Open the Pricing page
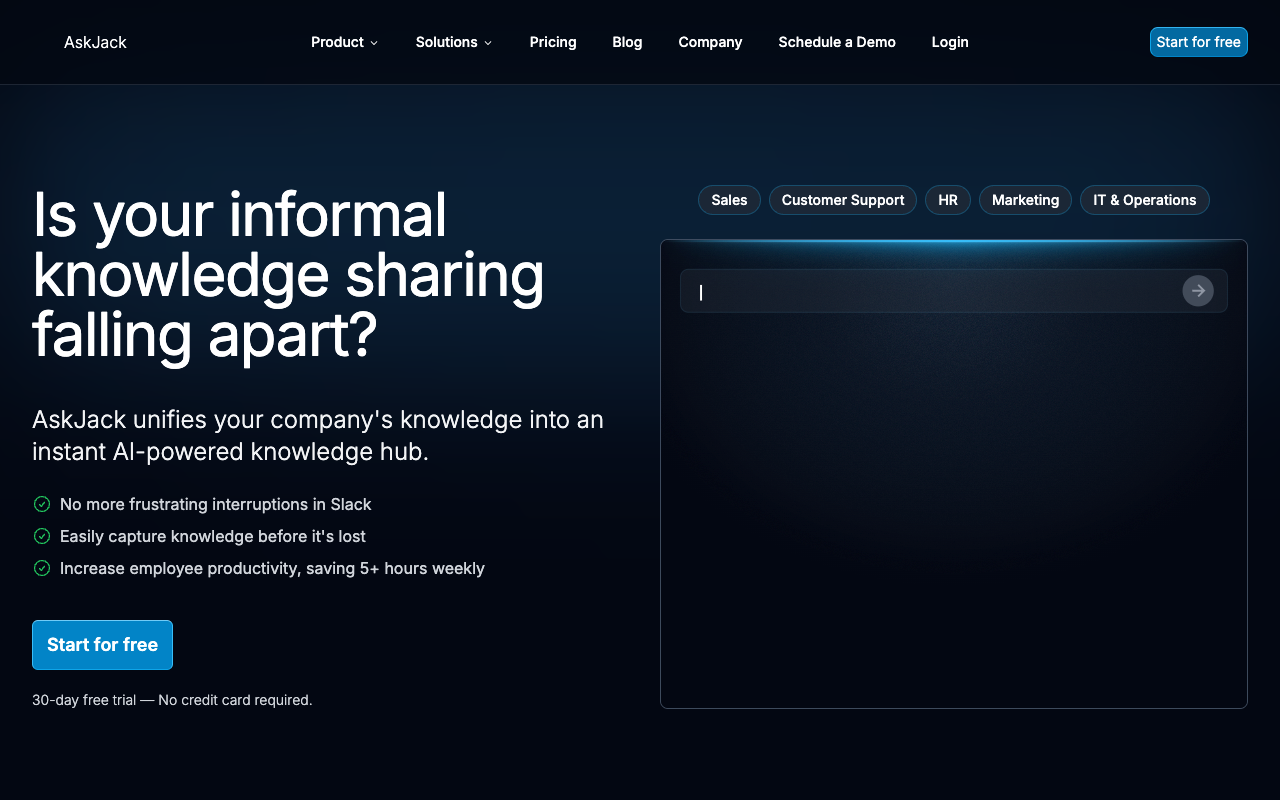1280x800 pixels. click(x=553, y=42)
